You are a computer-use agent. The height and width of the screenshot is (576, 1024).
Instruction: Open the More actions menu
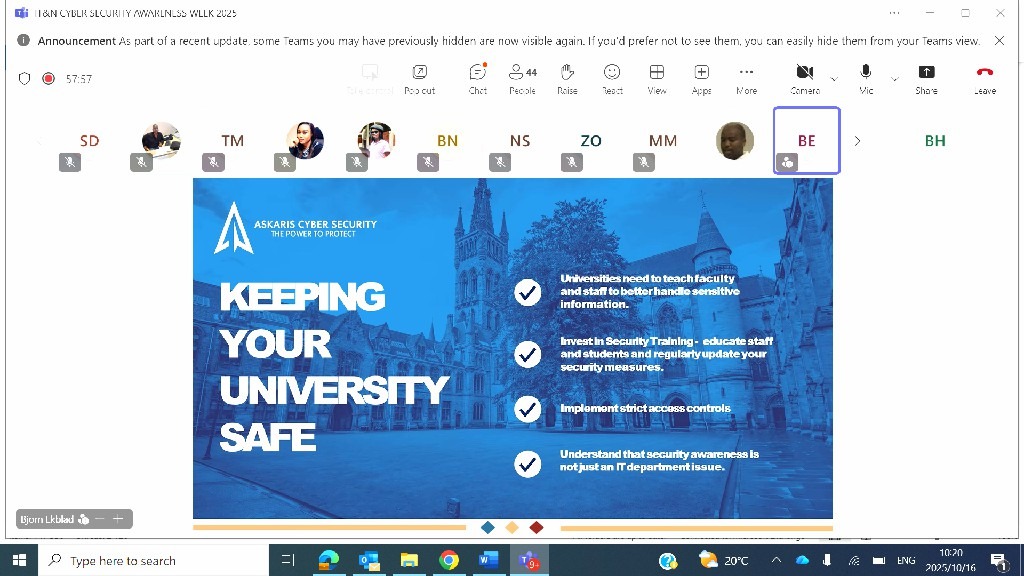(746, 78)
